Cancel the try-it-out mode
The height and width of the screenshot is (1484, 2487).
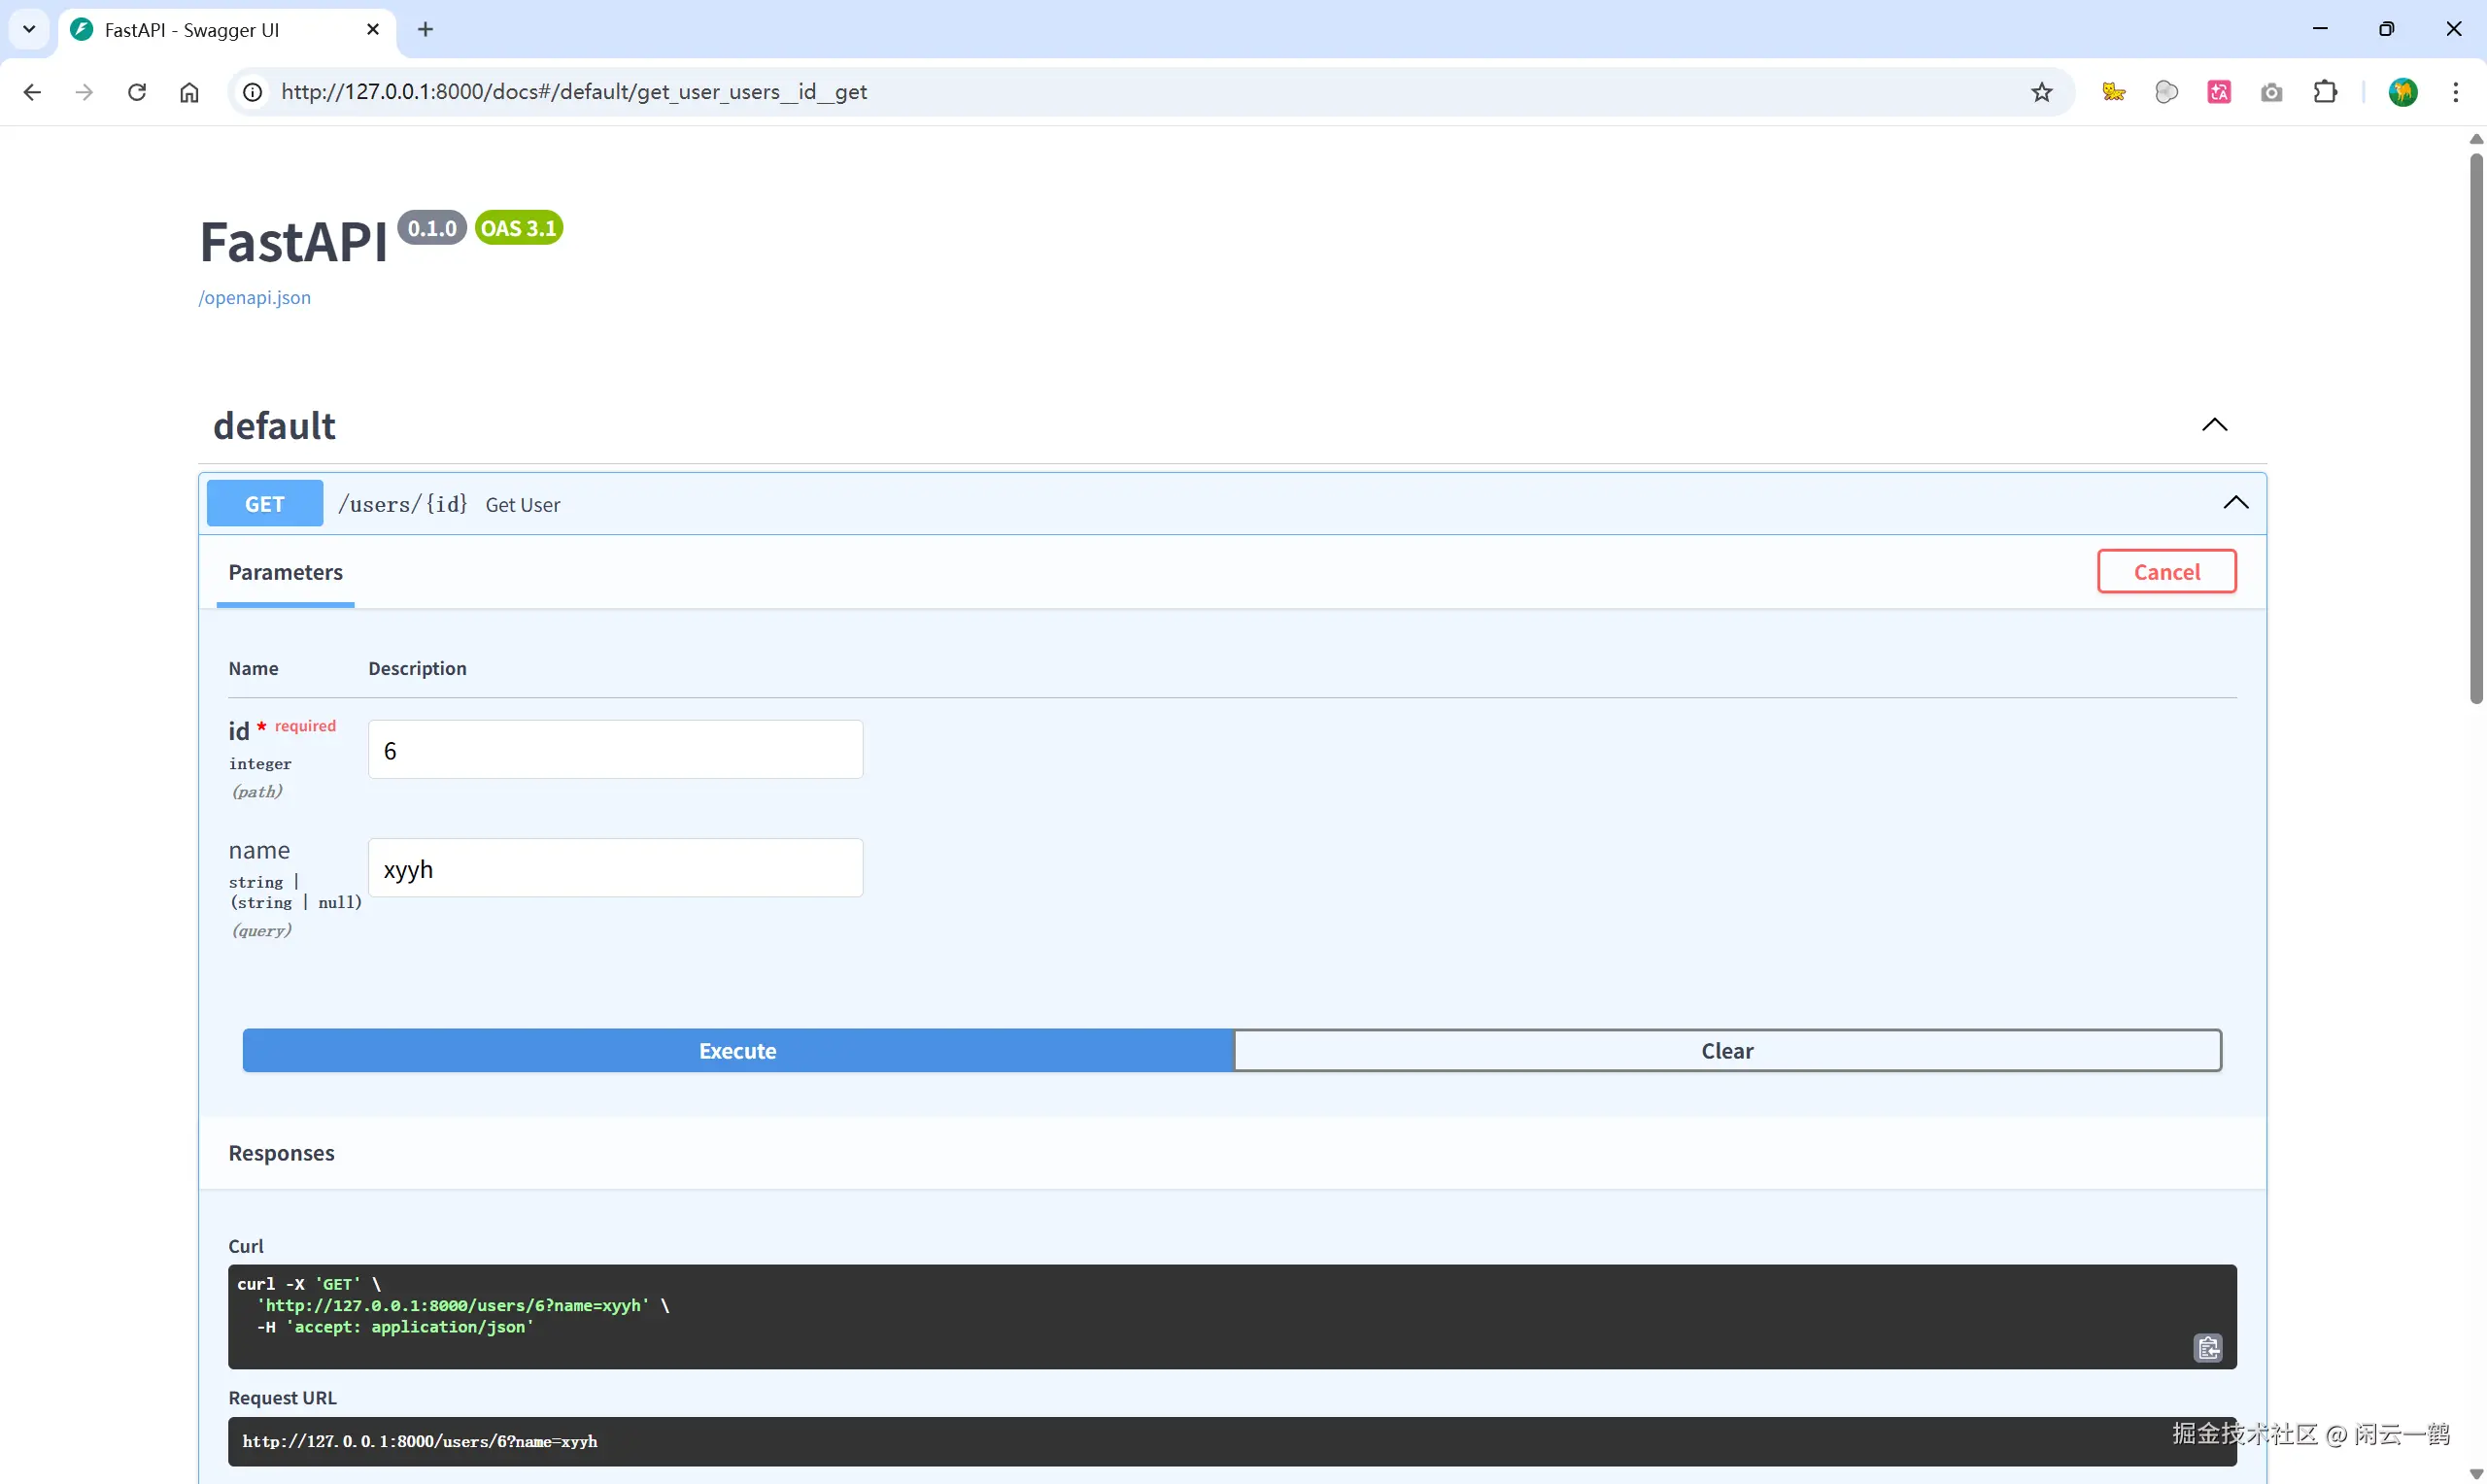pyautogui.click(x=2166, y=572)
